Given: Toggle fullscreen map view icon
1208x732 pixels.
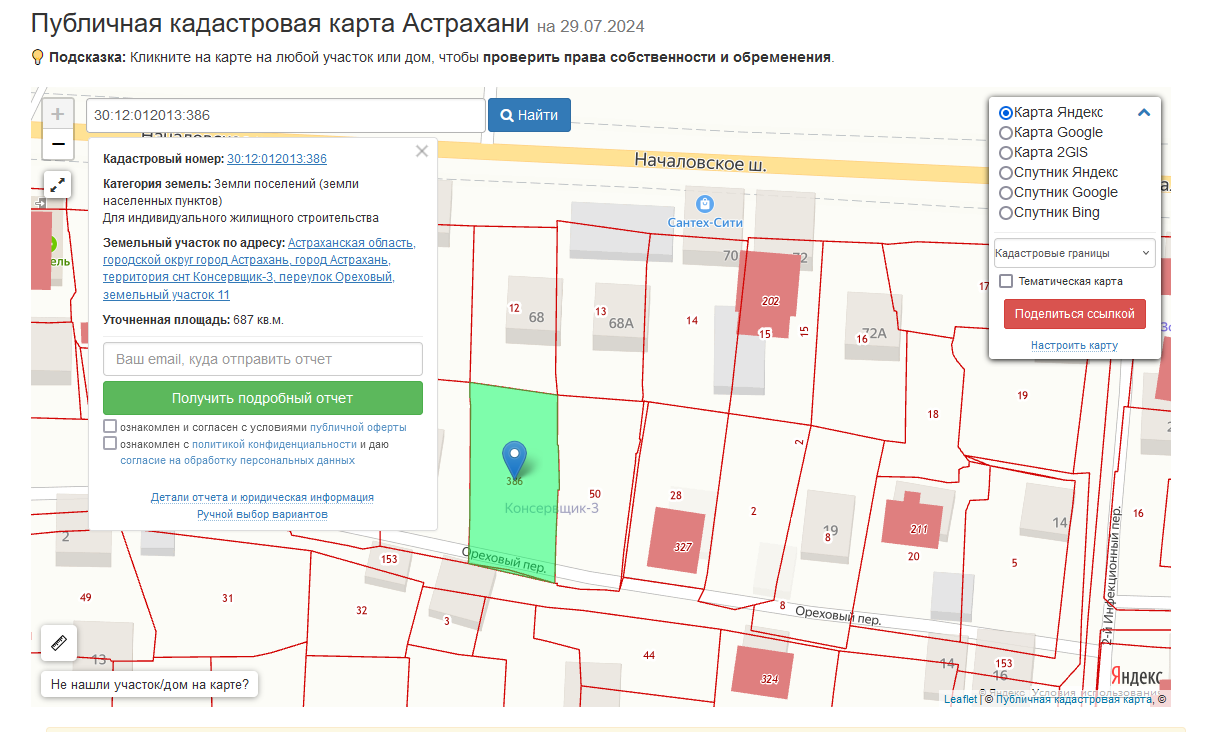Looking at the screenshot, I should pos(57,184).
